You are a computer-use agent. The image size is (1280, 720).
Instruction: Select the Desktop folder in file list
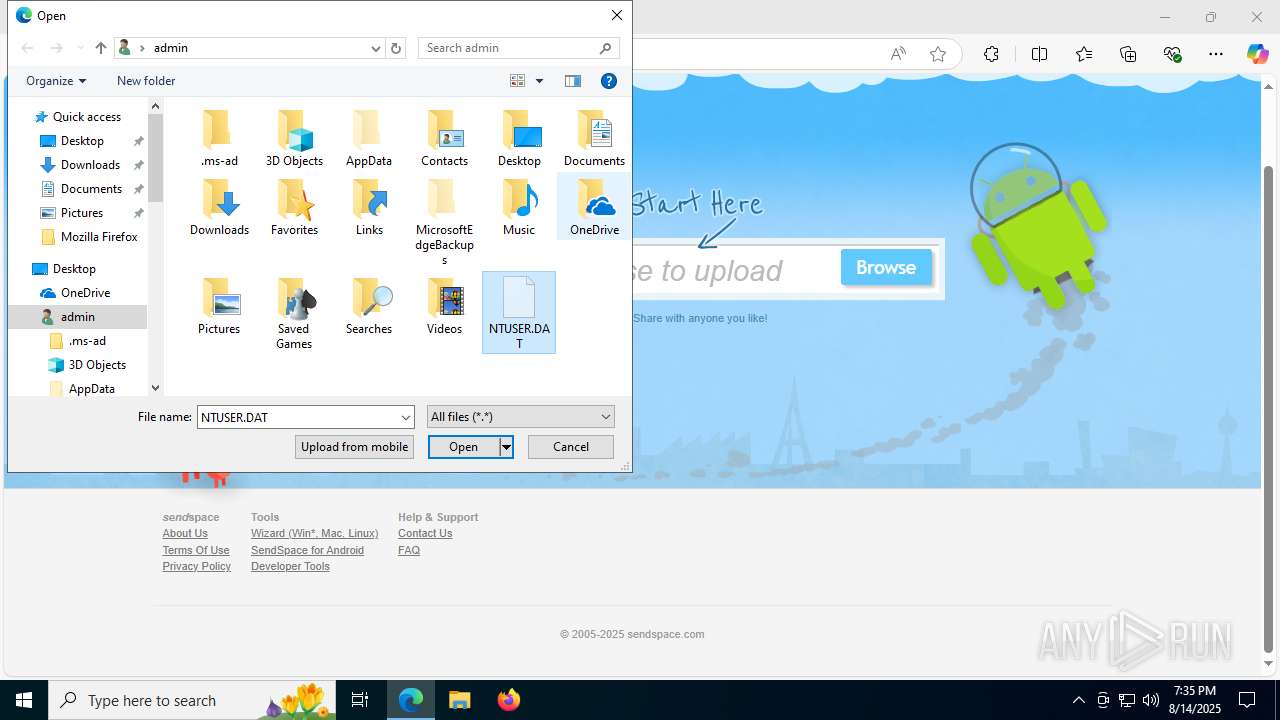point(519,139)
